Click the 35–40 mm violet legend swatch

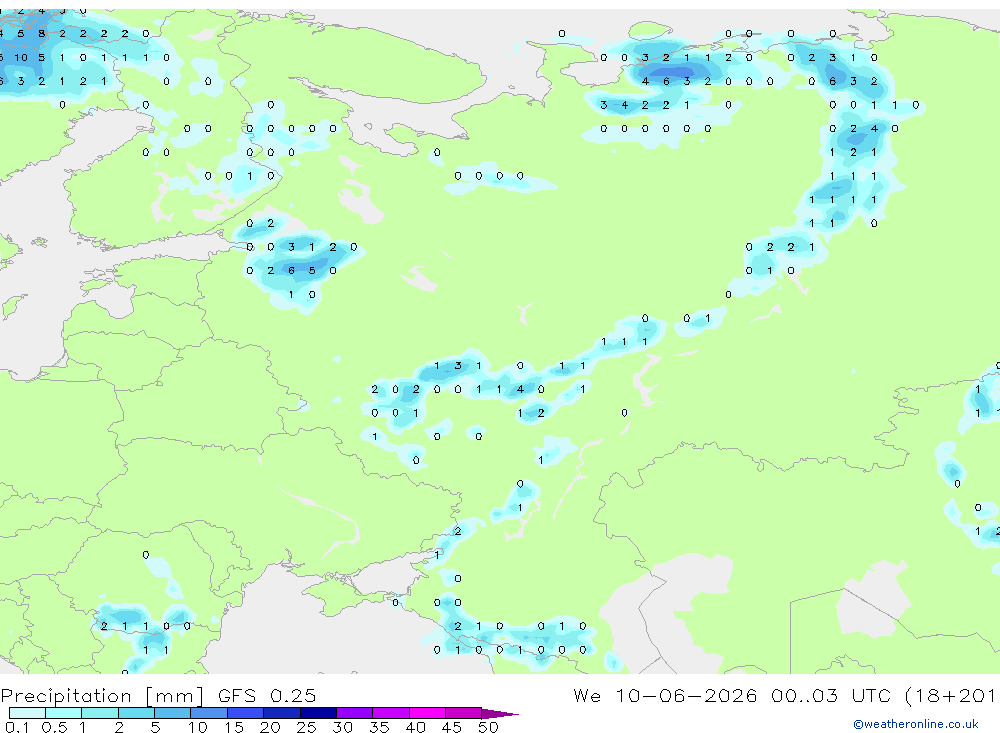tap(391, 713)
